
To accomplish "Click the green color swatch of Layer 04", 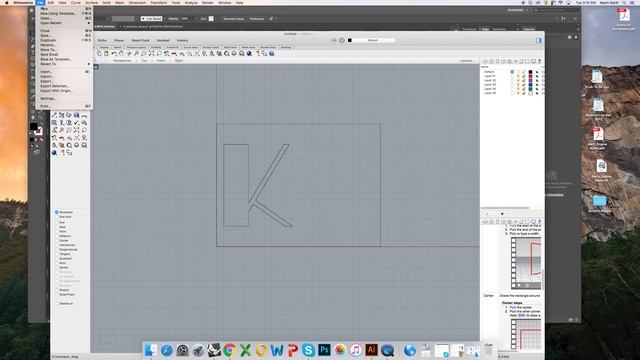I will tap(530, 89).
